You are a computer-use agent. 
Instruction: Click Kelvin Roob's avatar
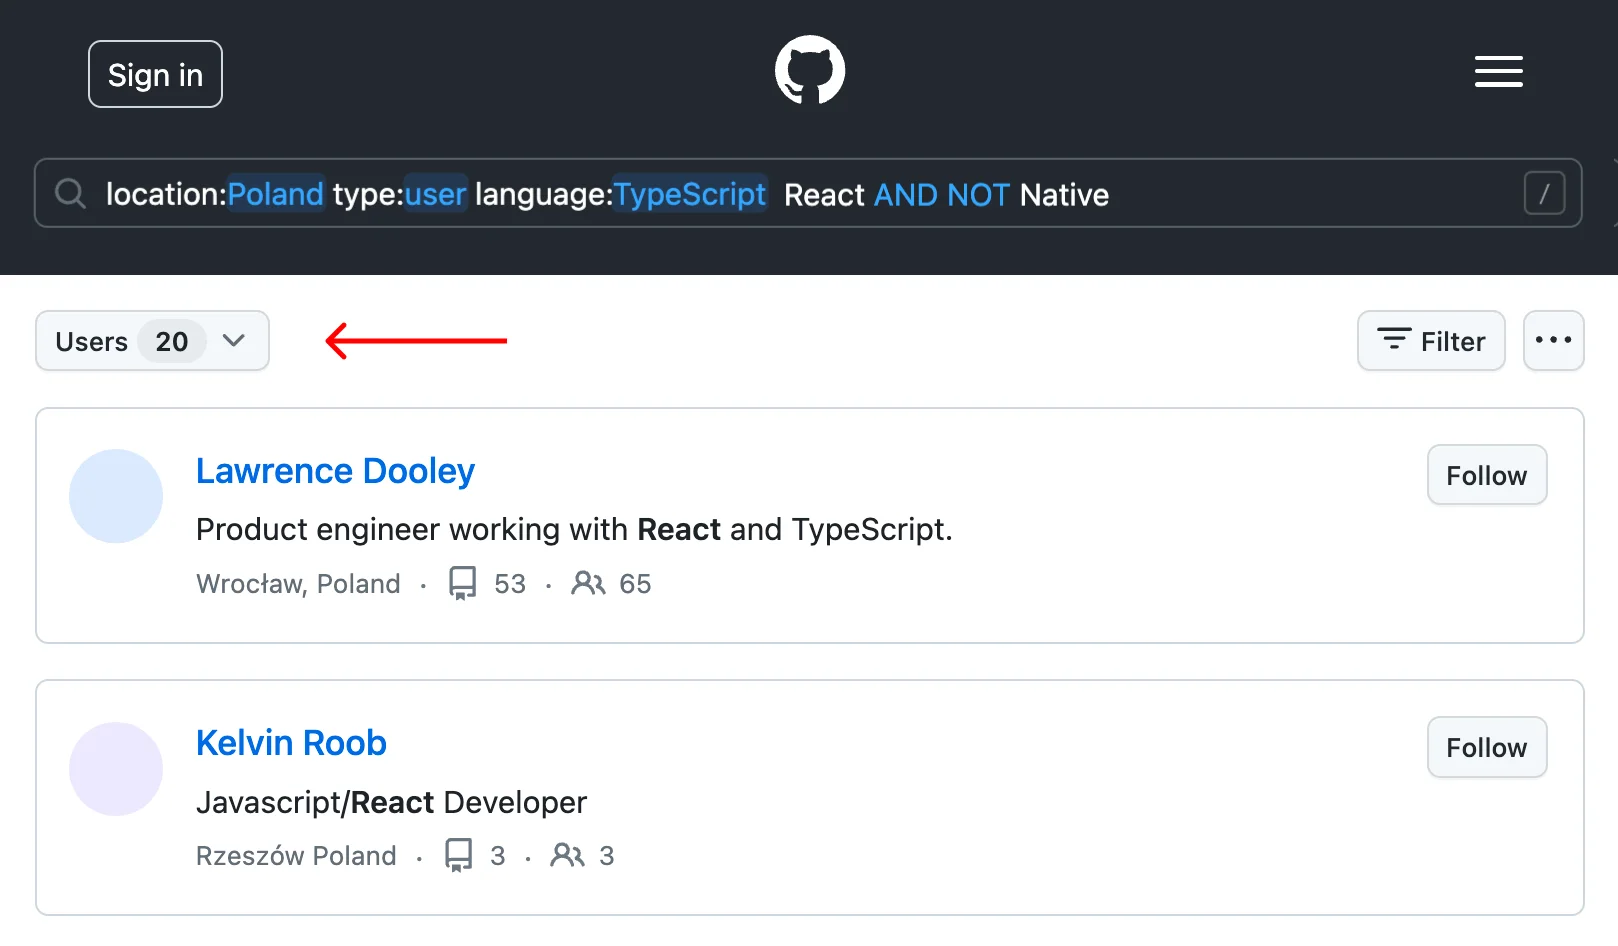pos(116,769)
